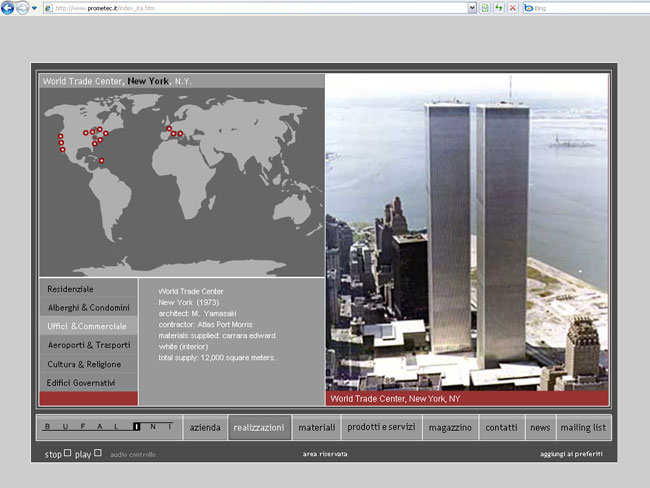The width and height of the screenshot is (650, 488).
Task: Select the Aeroporti & Trasporti category
Action: (89, 345)
